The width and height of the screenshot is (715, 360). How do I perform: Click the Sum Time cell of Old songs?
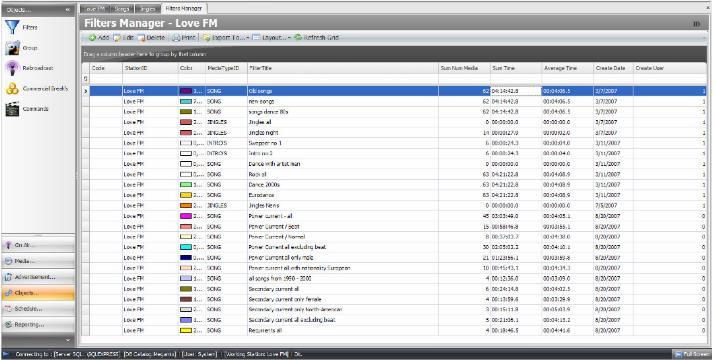point(516,91)
